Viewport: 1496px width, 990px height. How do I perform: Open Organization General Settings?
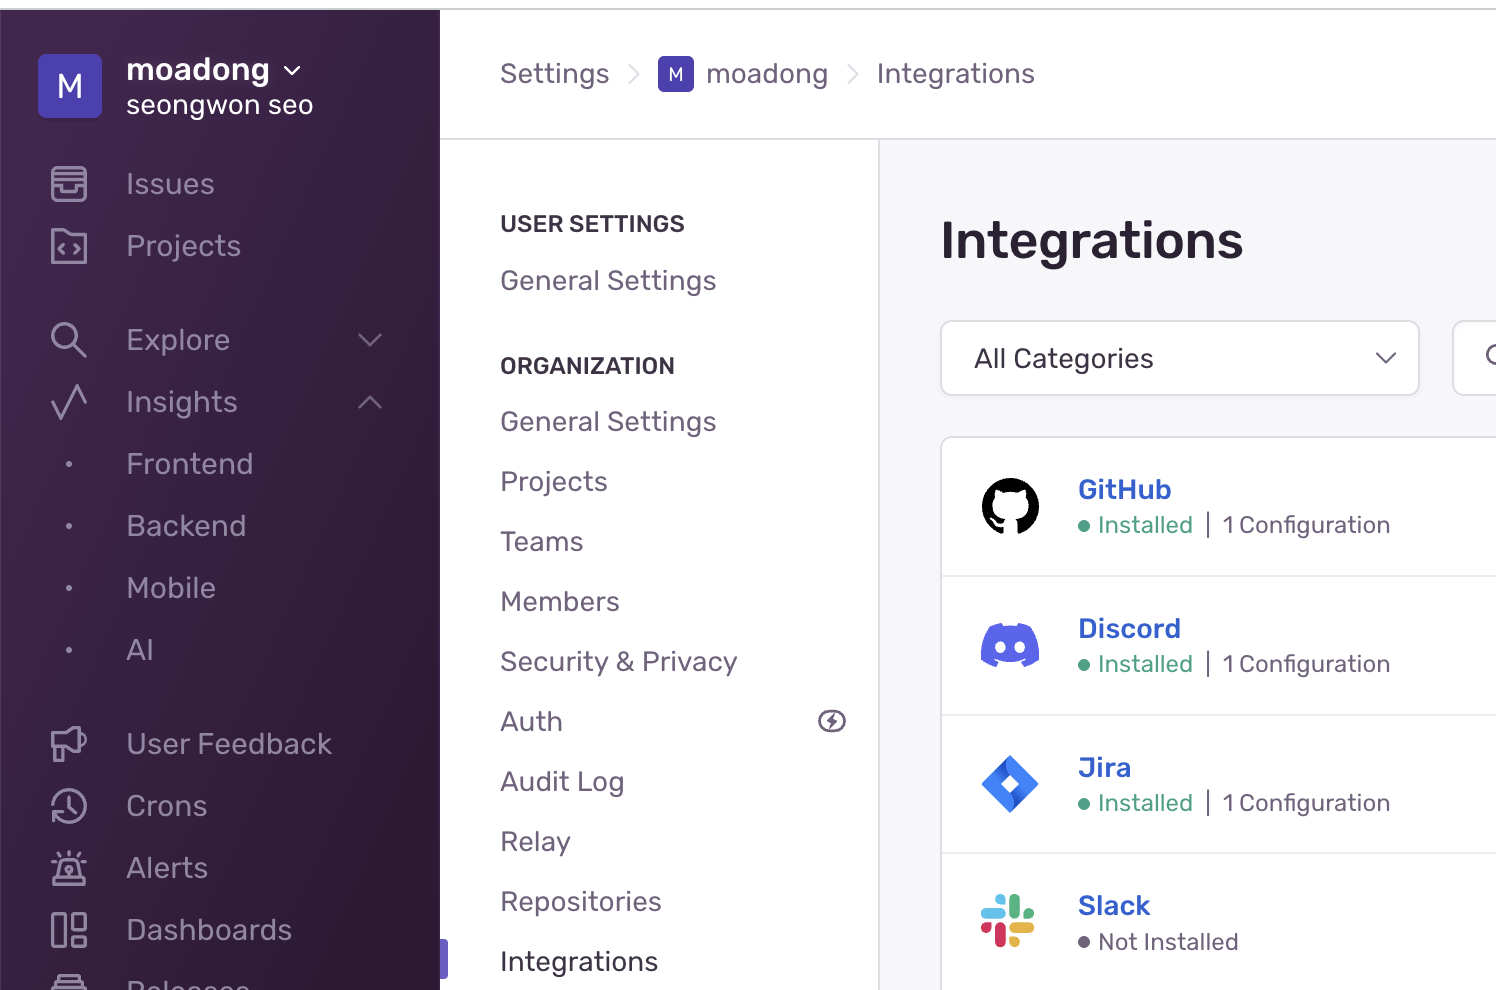(x=608, y=422)
